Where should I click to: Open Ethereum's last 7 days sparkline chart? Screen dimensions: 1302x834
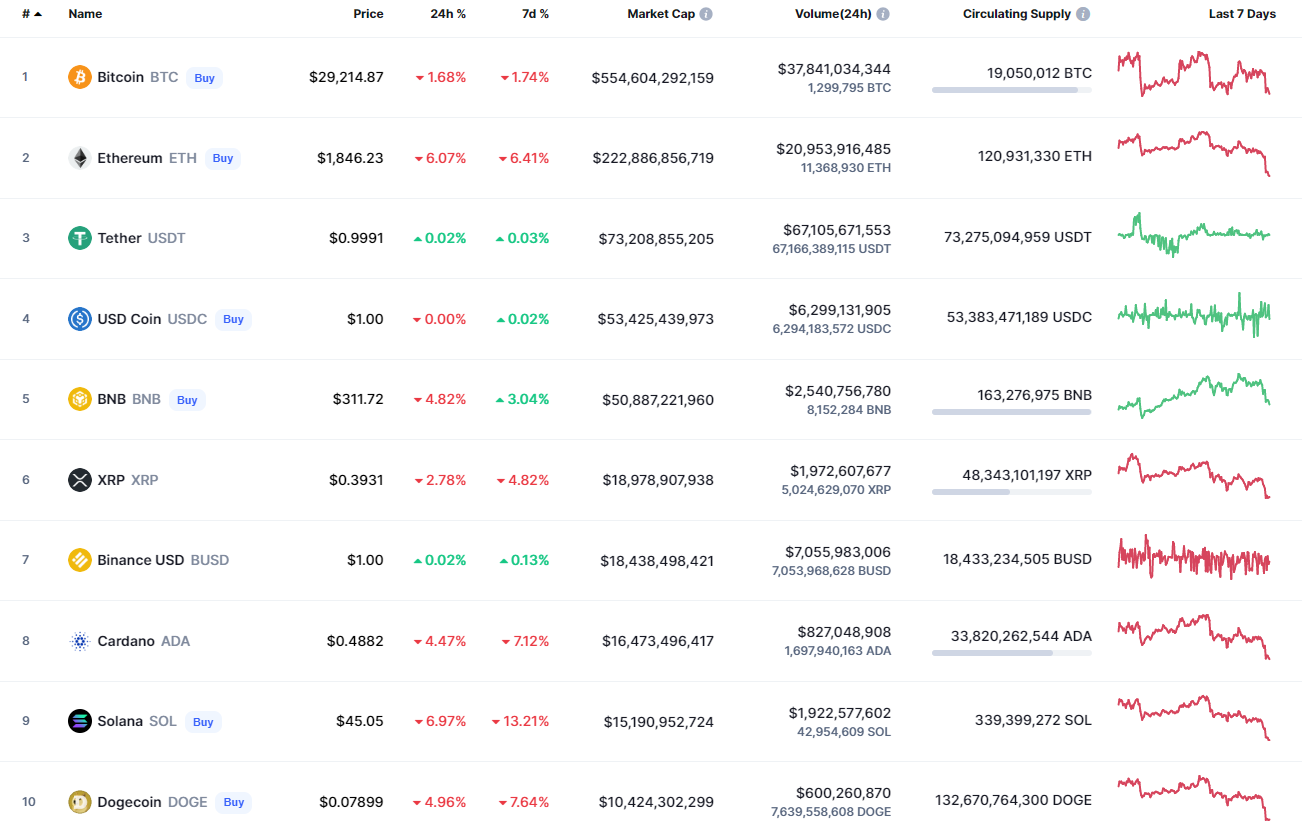(x=1193, y=153)
